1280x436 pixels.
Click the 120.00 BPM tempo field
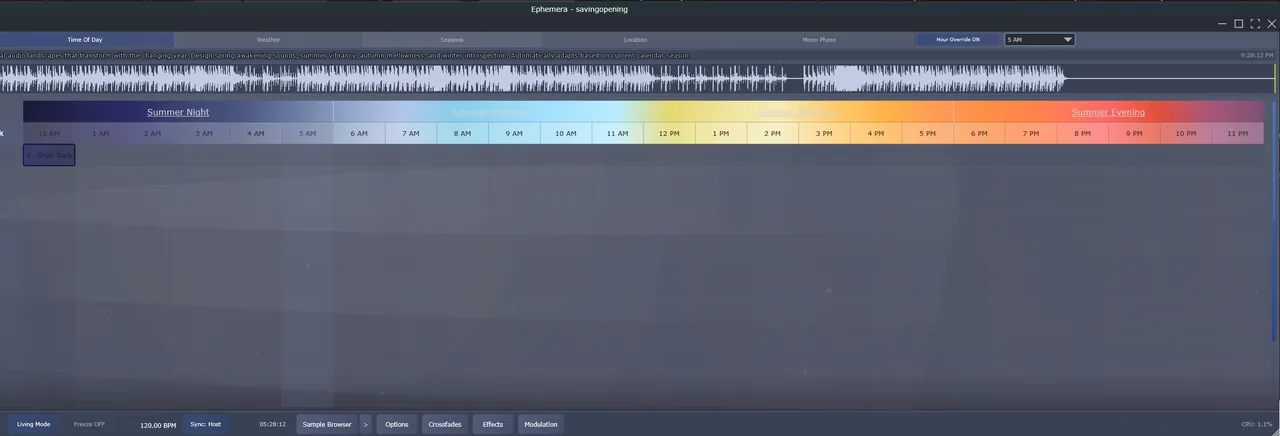point(158,425)
